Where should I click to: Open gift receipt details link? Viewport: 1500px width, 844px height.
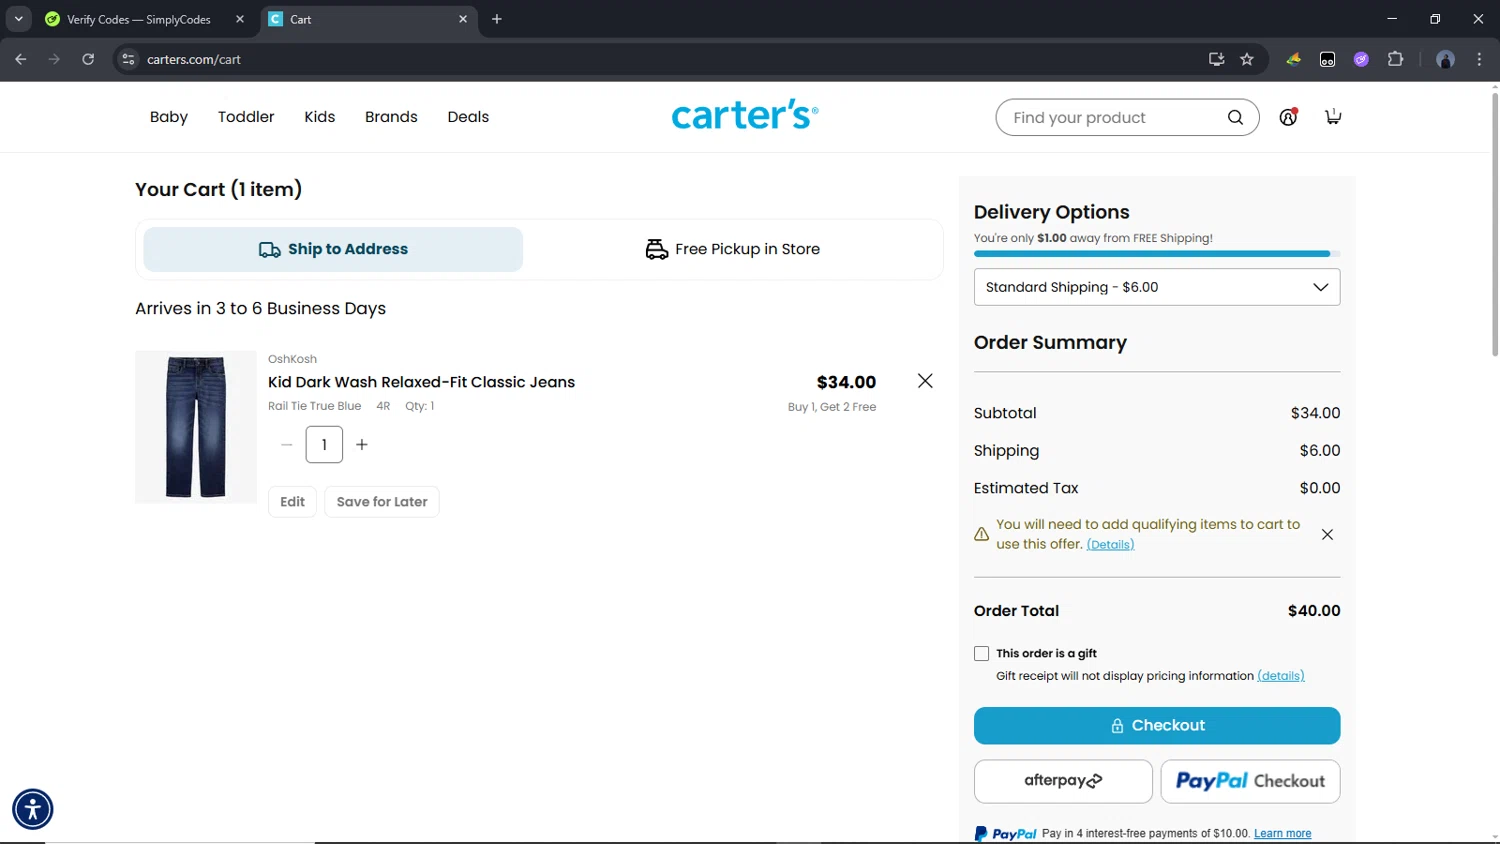(1281, 676)
